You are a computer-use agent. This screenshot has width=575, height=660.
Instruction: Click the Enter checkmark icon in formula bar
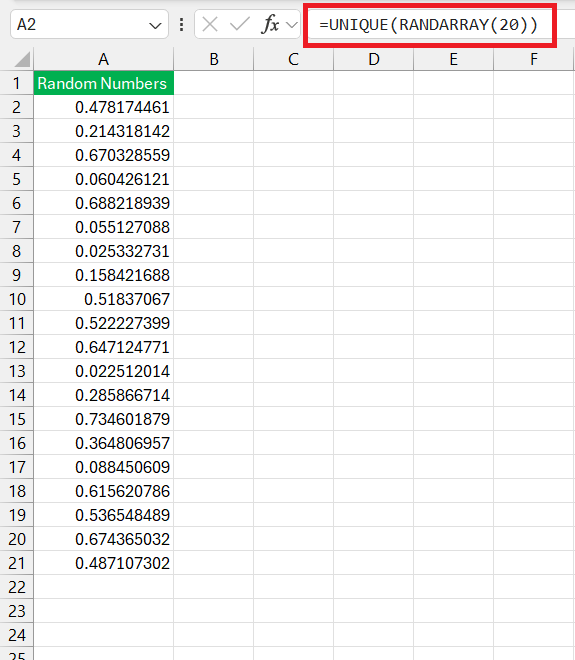pyautogui.click(x=240, y=24)
